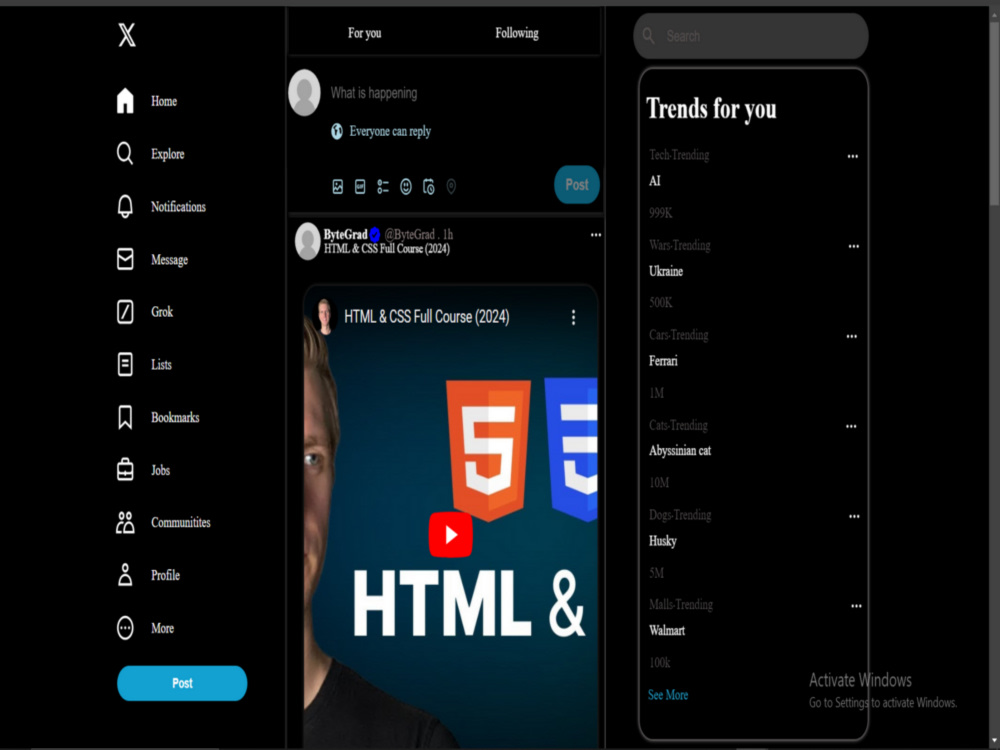Click the composer profile avatar

[x=304, y=92]
